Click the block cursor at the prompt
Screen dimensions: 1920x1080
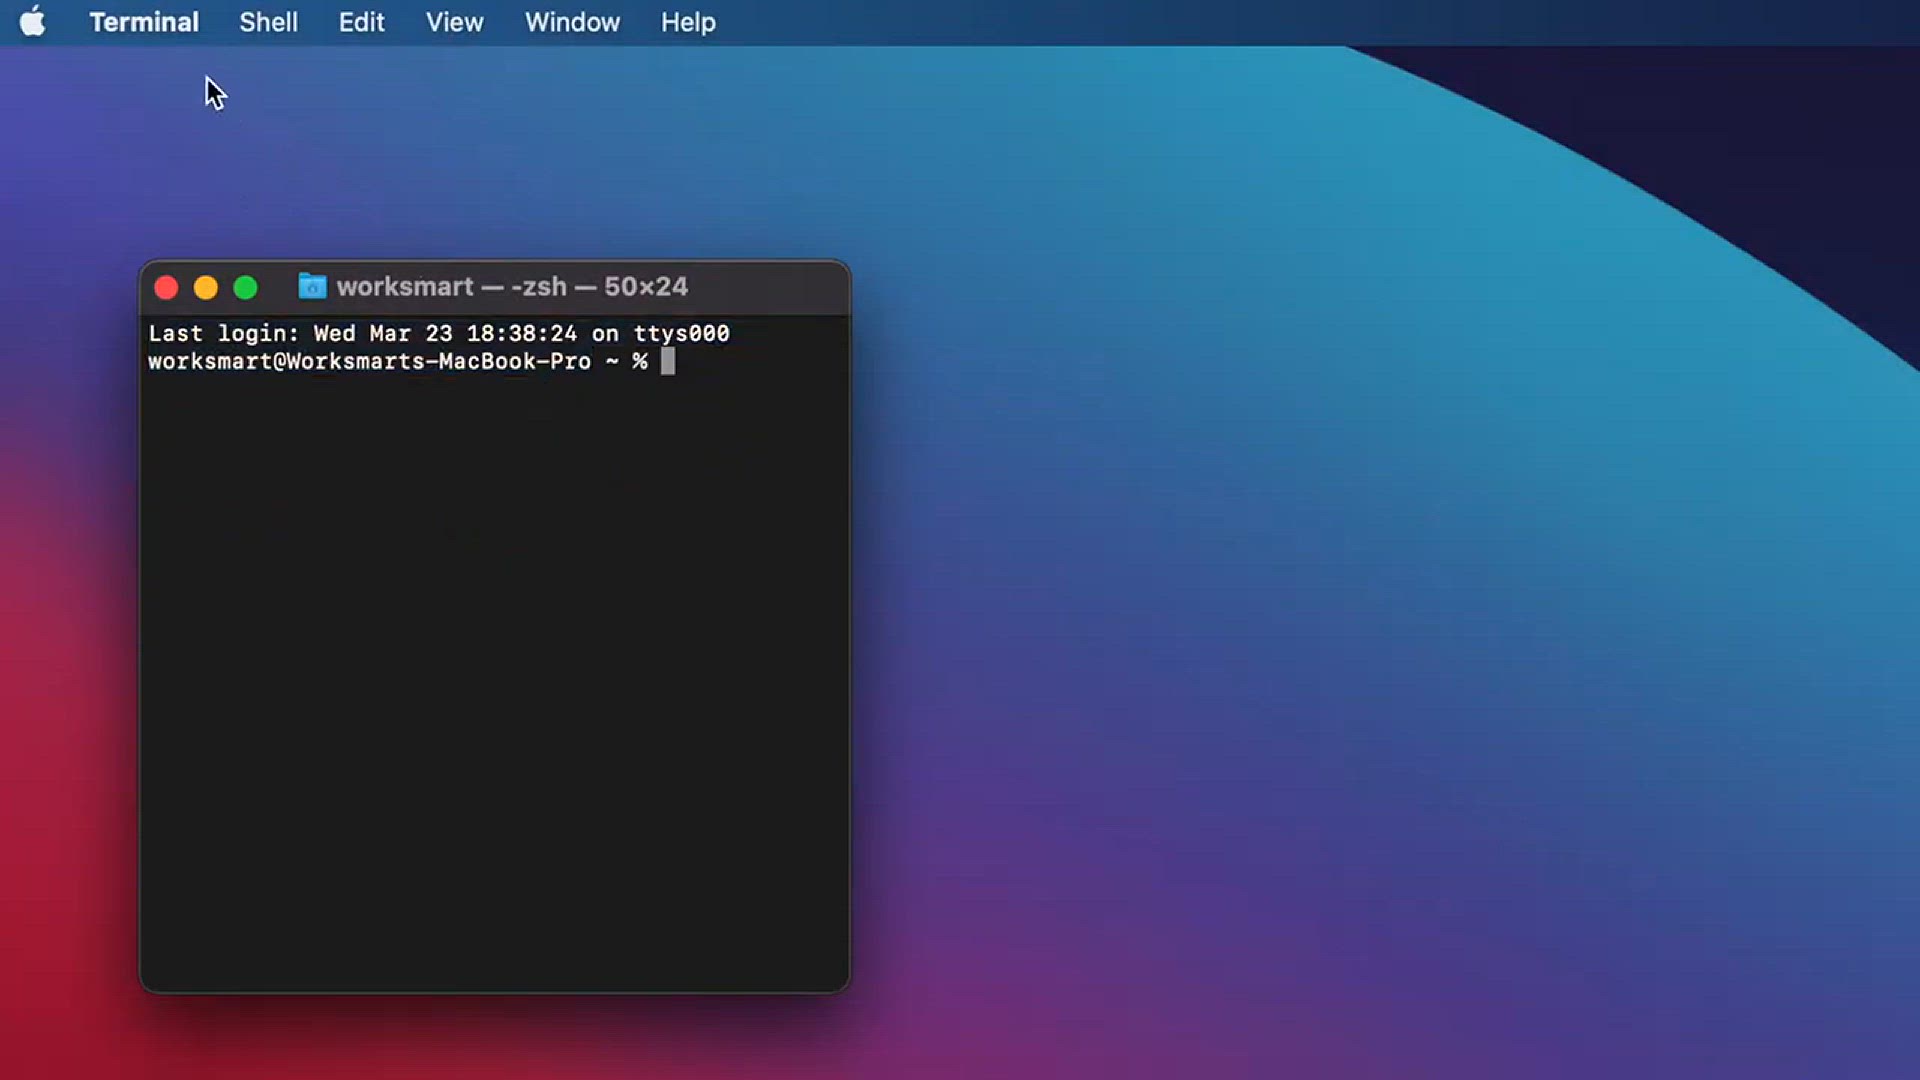668,361
